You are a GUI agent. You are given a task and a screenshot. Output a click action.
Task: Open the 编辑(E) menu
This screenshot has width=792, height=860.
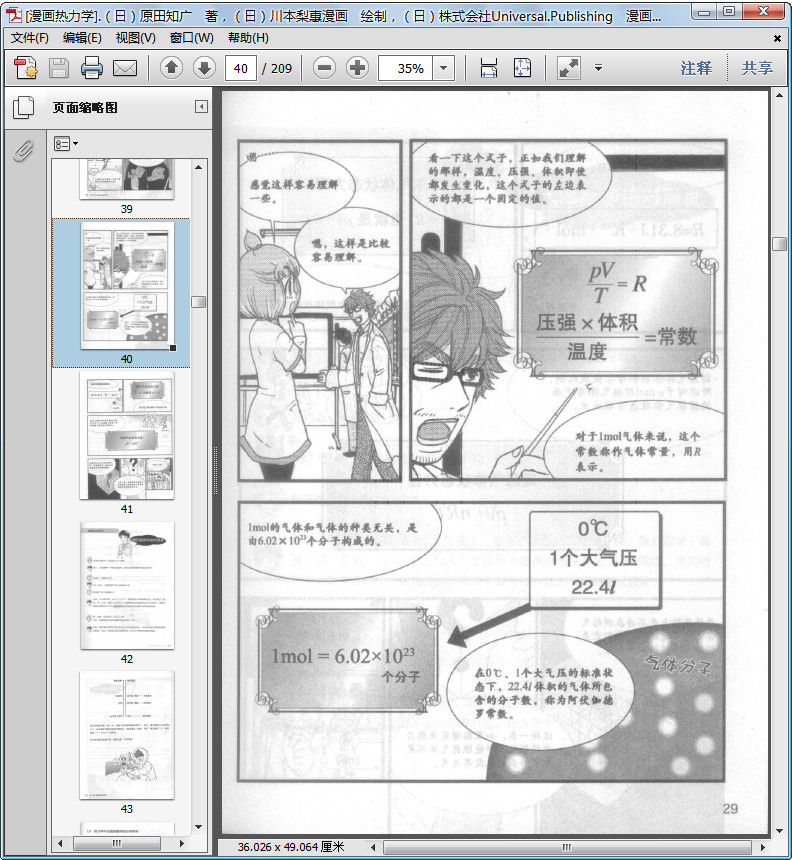point(82,38)
